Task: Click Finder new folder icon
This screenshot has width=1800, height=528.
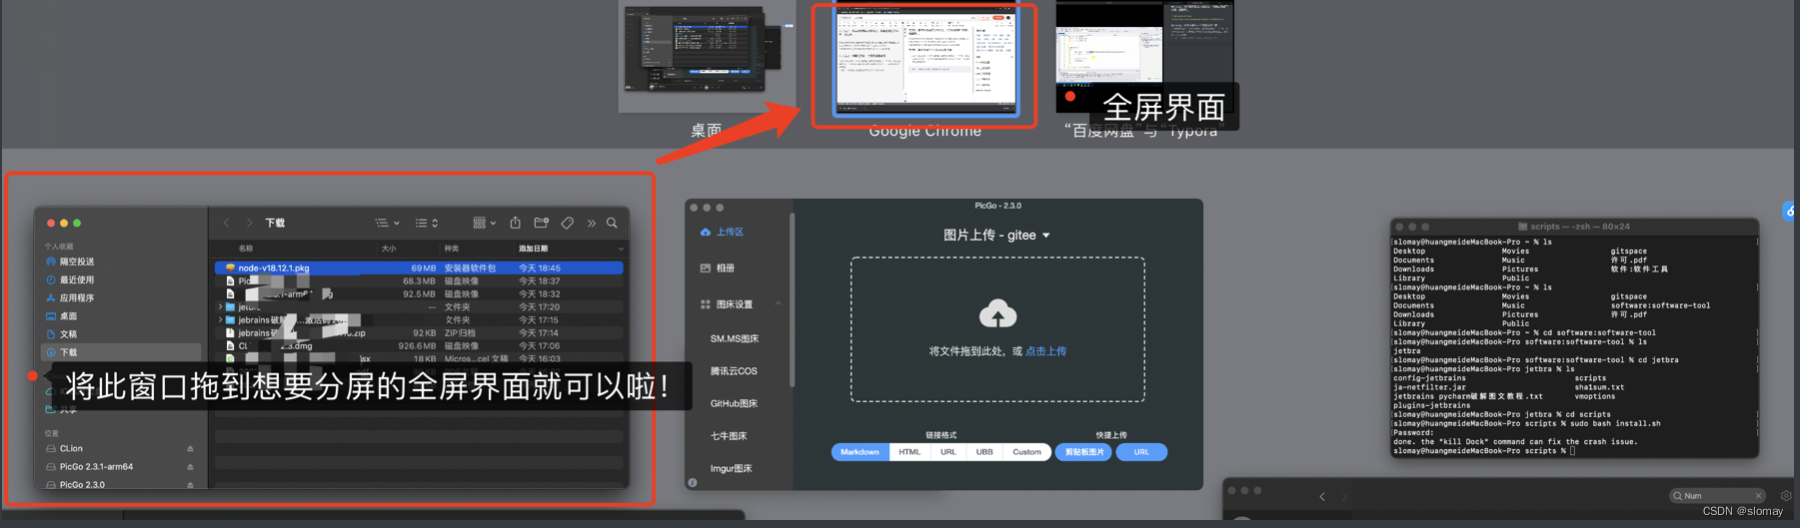Action: [541, 223]
